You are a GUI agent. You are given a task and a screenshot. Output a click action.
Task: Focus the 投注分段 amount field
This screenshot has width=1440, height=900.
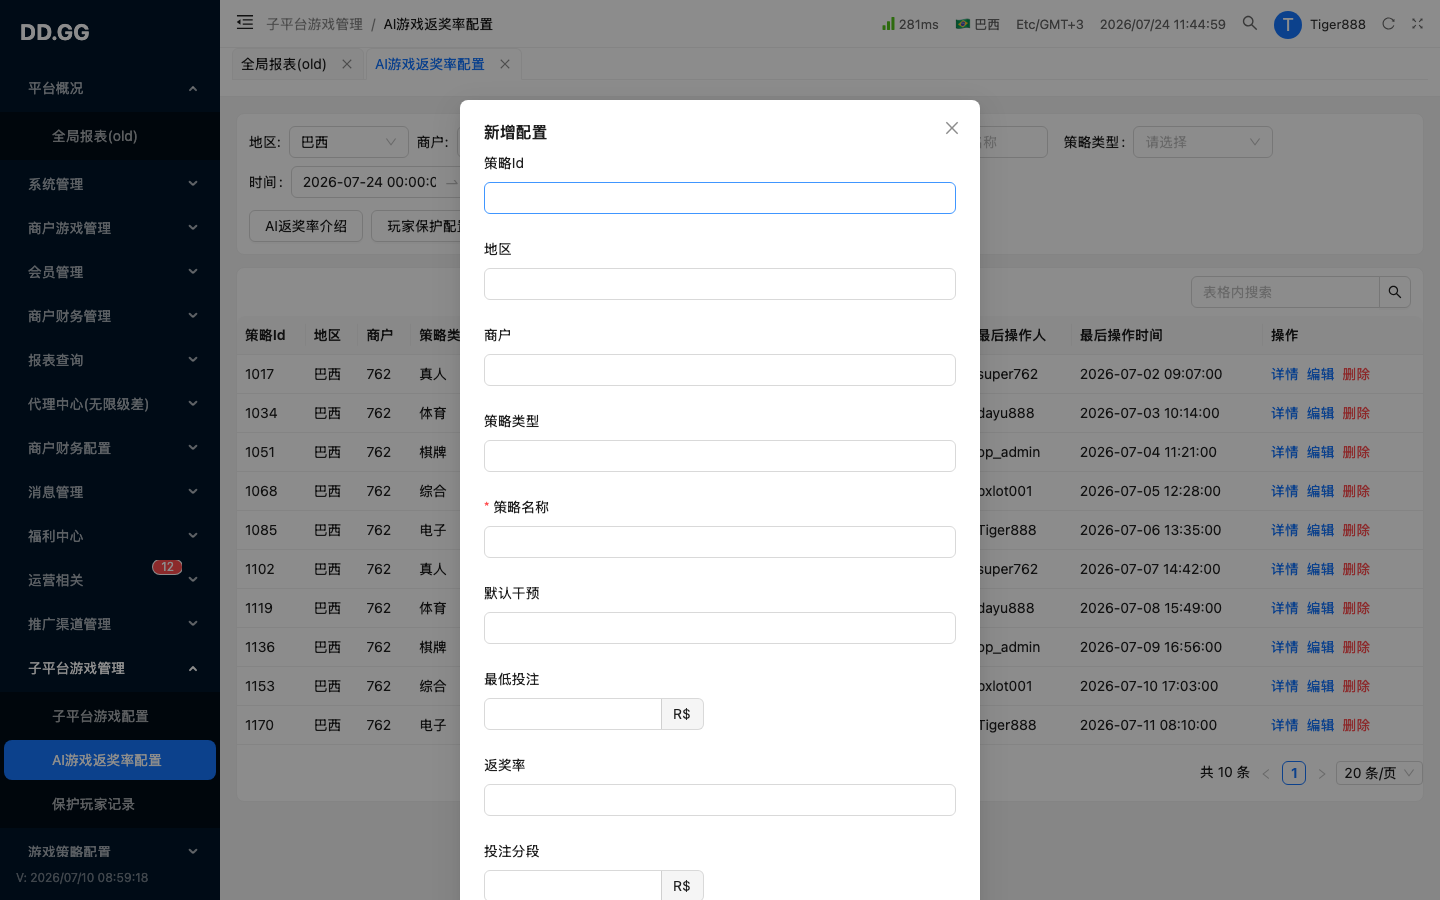coord(573,886)
